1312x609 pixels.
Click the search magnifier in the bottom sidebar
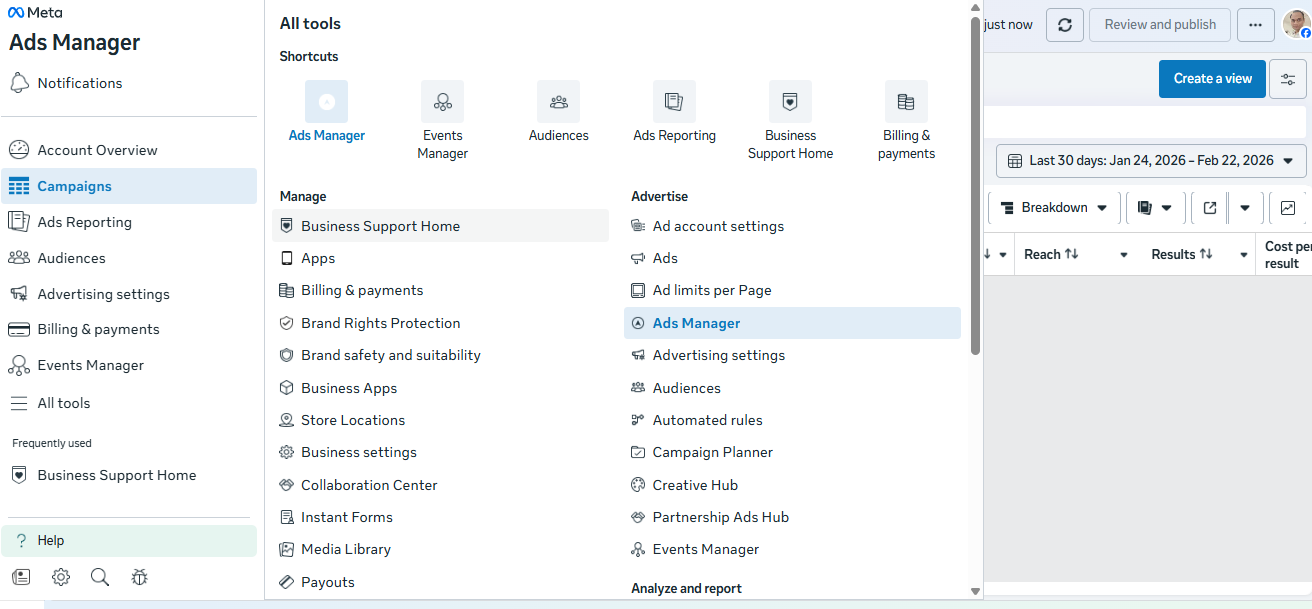100,577
